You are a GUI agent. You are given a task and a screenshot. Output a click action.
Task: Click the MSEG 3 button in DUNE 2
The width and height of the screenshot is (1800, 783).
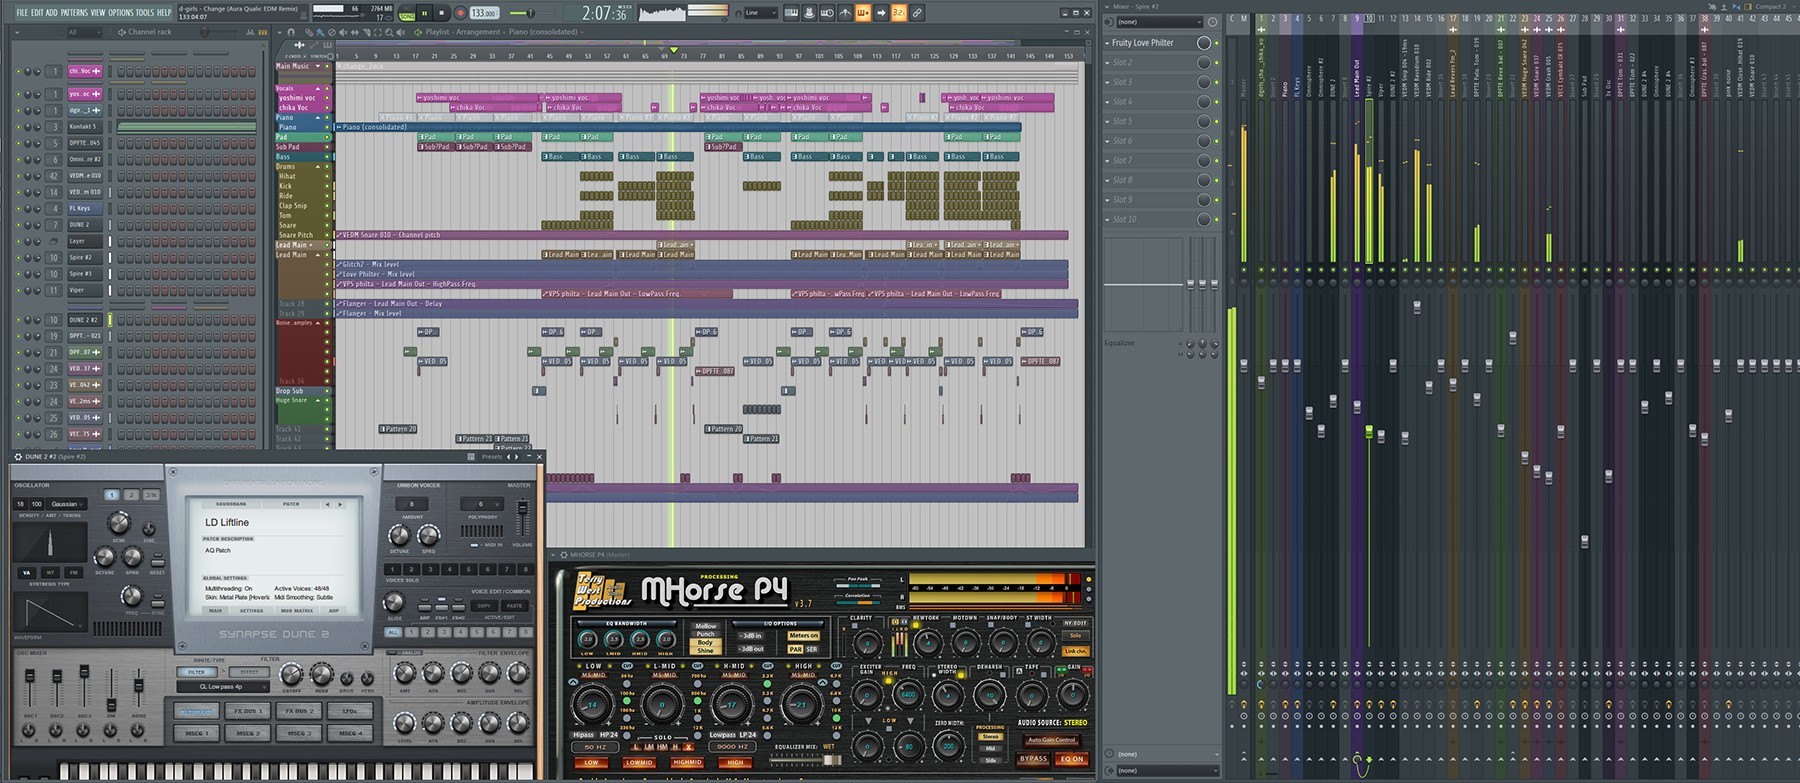pyautogui.click(x=299, y=733)
